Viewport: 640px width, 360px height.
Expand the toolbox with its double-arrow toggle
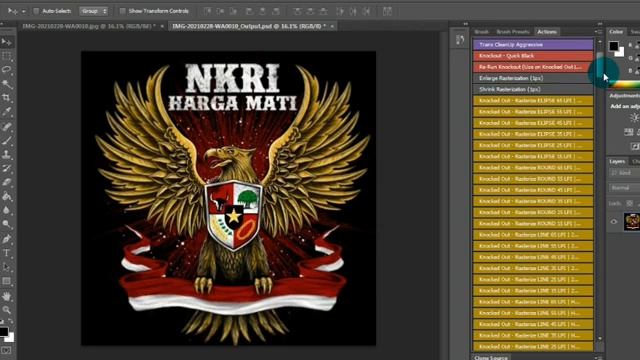[2, 24]
